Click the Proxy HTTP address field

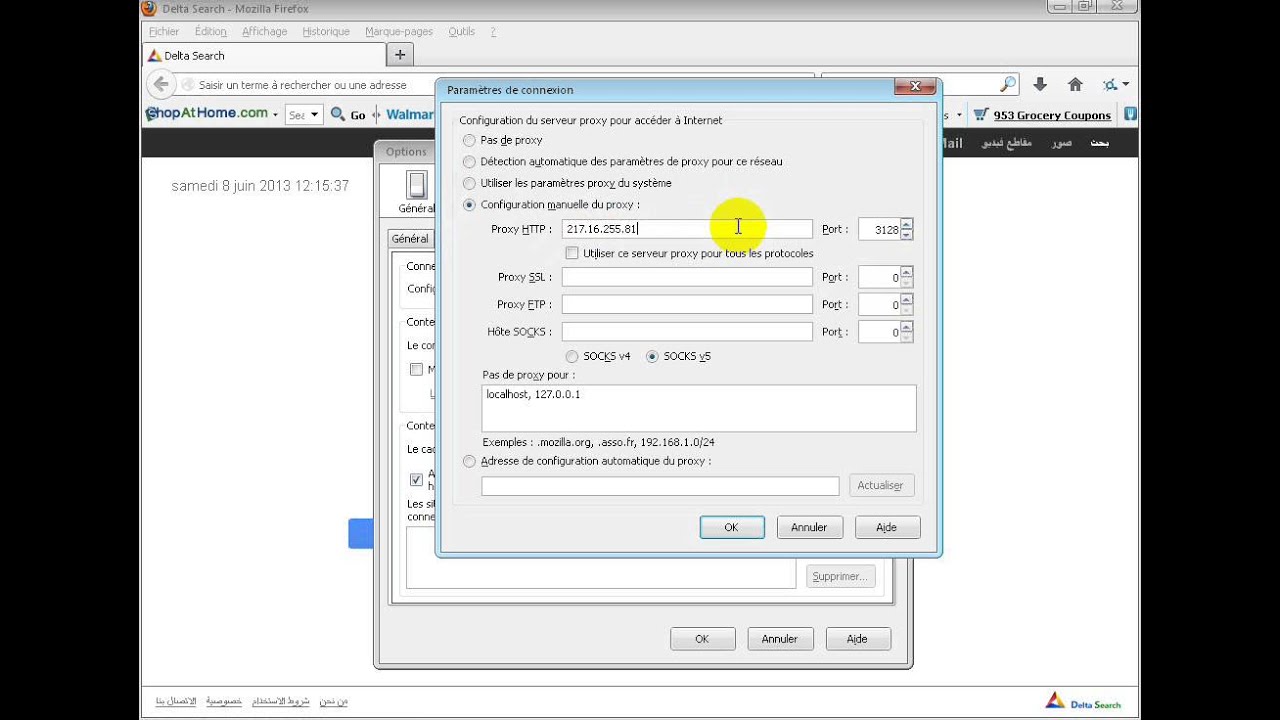coord(687,229)
